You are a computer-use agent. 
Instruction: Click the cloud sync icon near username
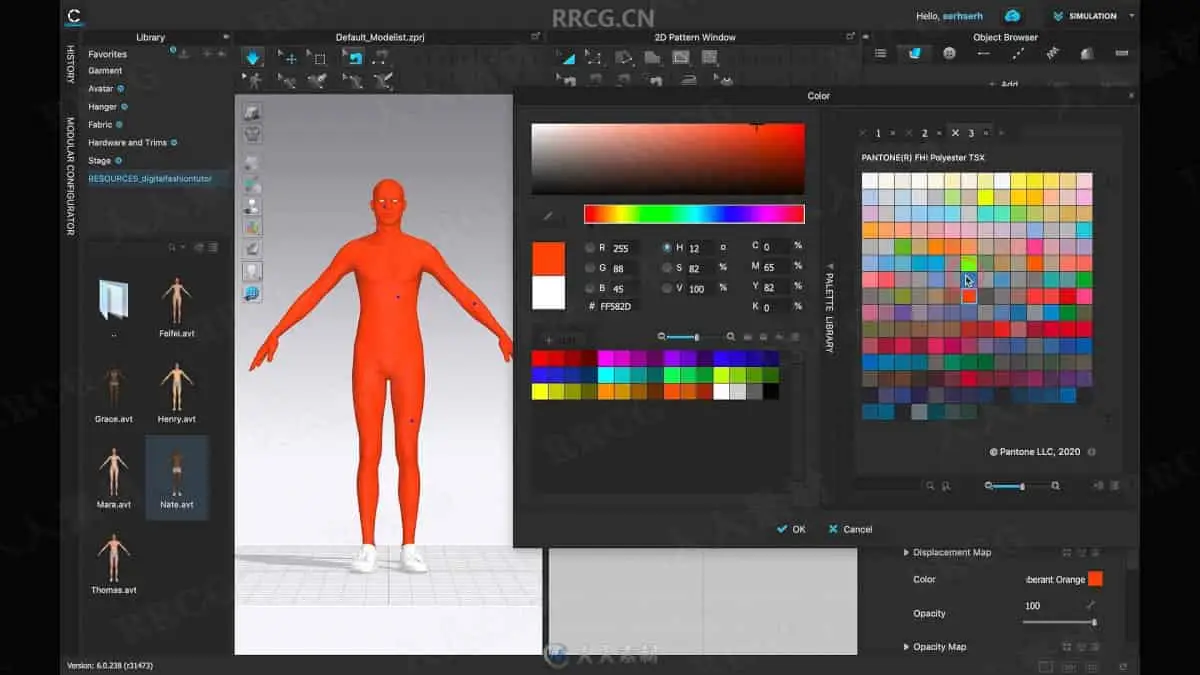[1013, 16]
